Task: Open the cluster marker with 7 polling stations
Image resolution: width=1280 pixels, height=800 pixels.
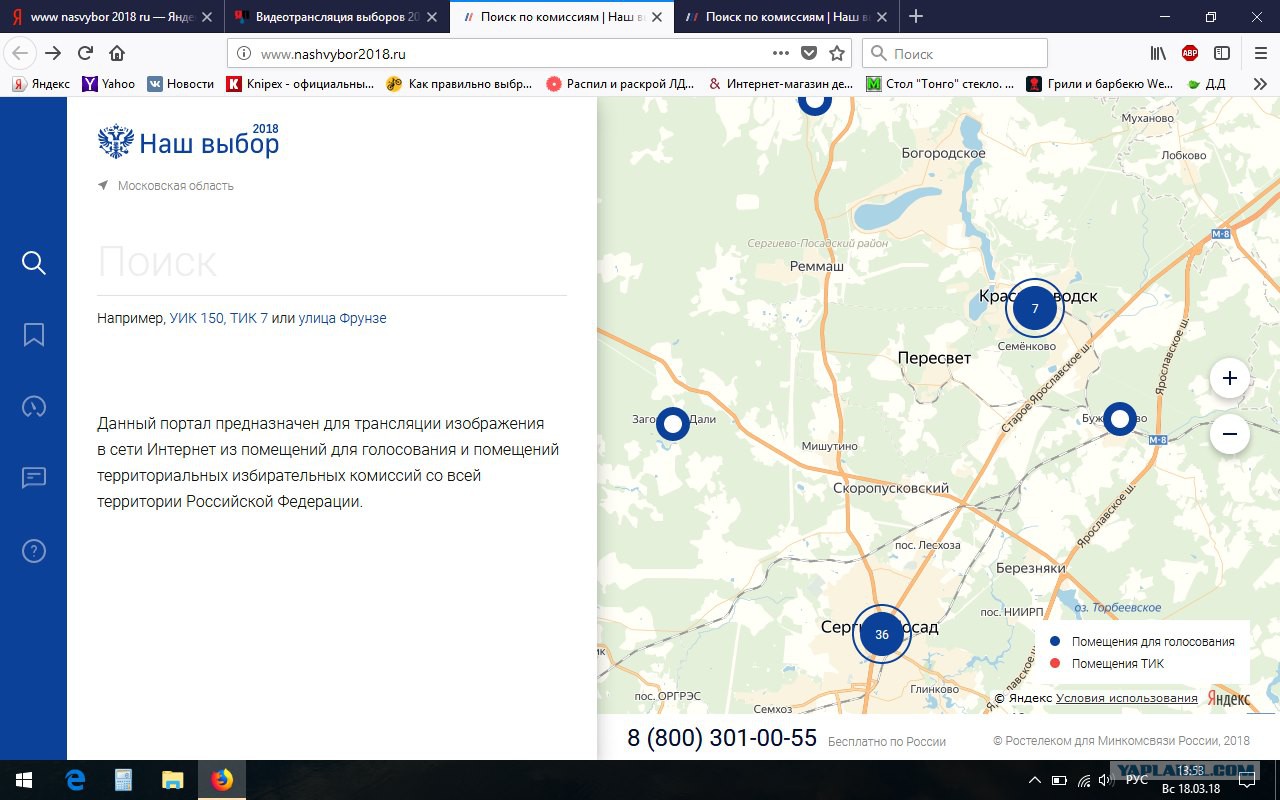Action: pos(1035,308)
